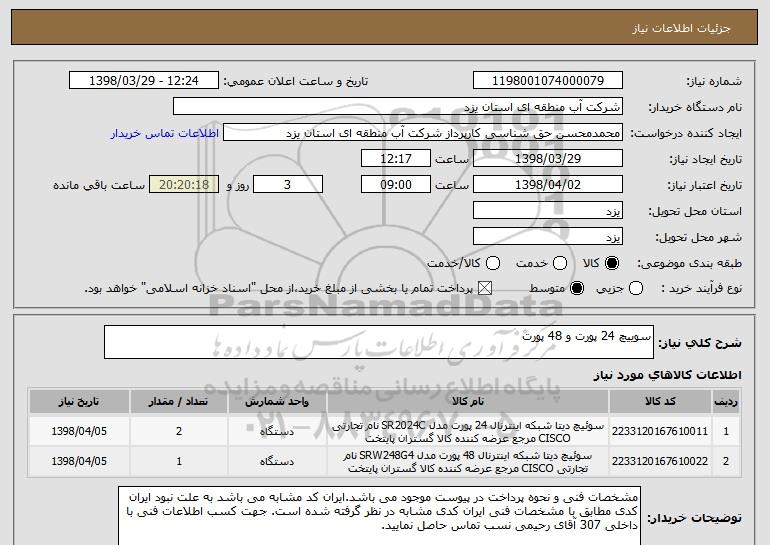Viewport: 770px width, 545px height.
Task: Select the کالا/خدمت radio button
Action: pyautogui.click(x=493, y=263)
